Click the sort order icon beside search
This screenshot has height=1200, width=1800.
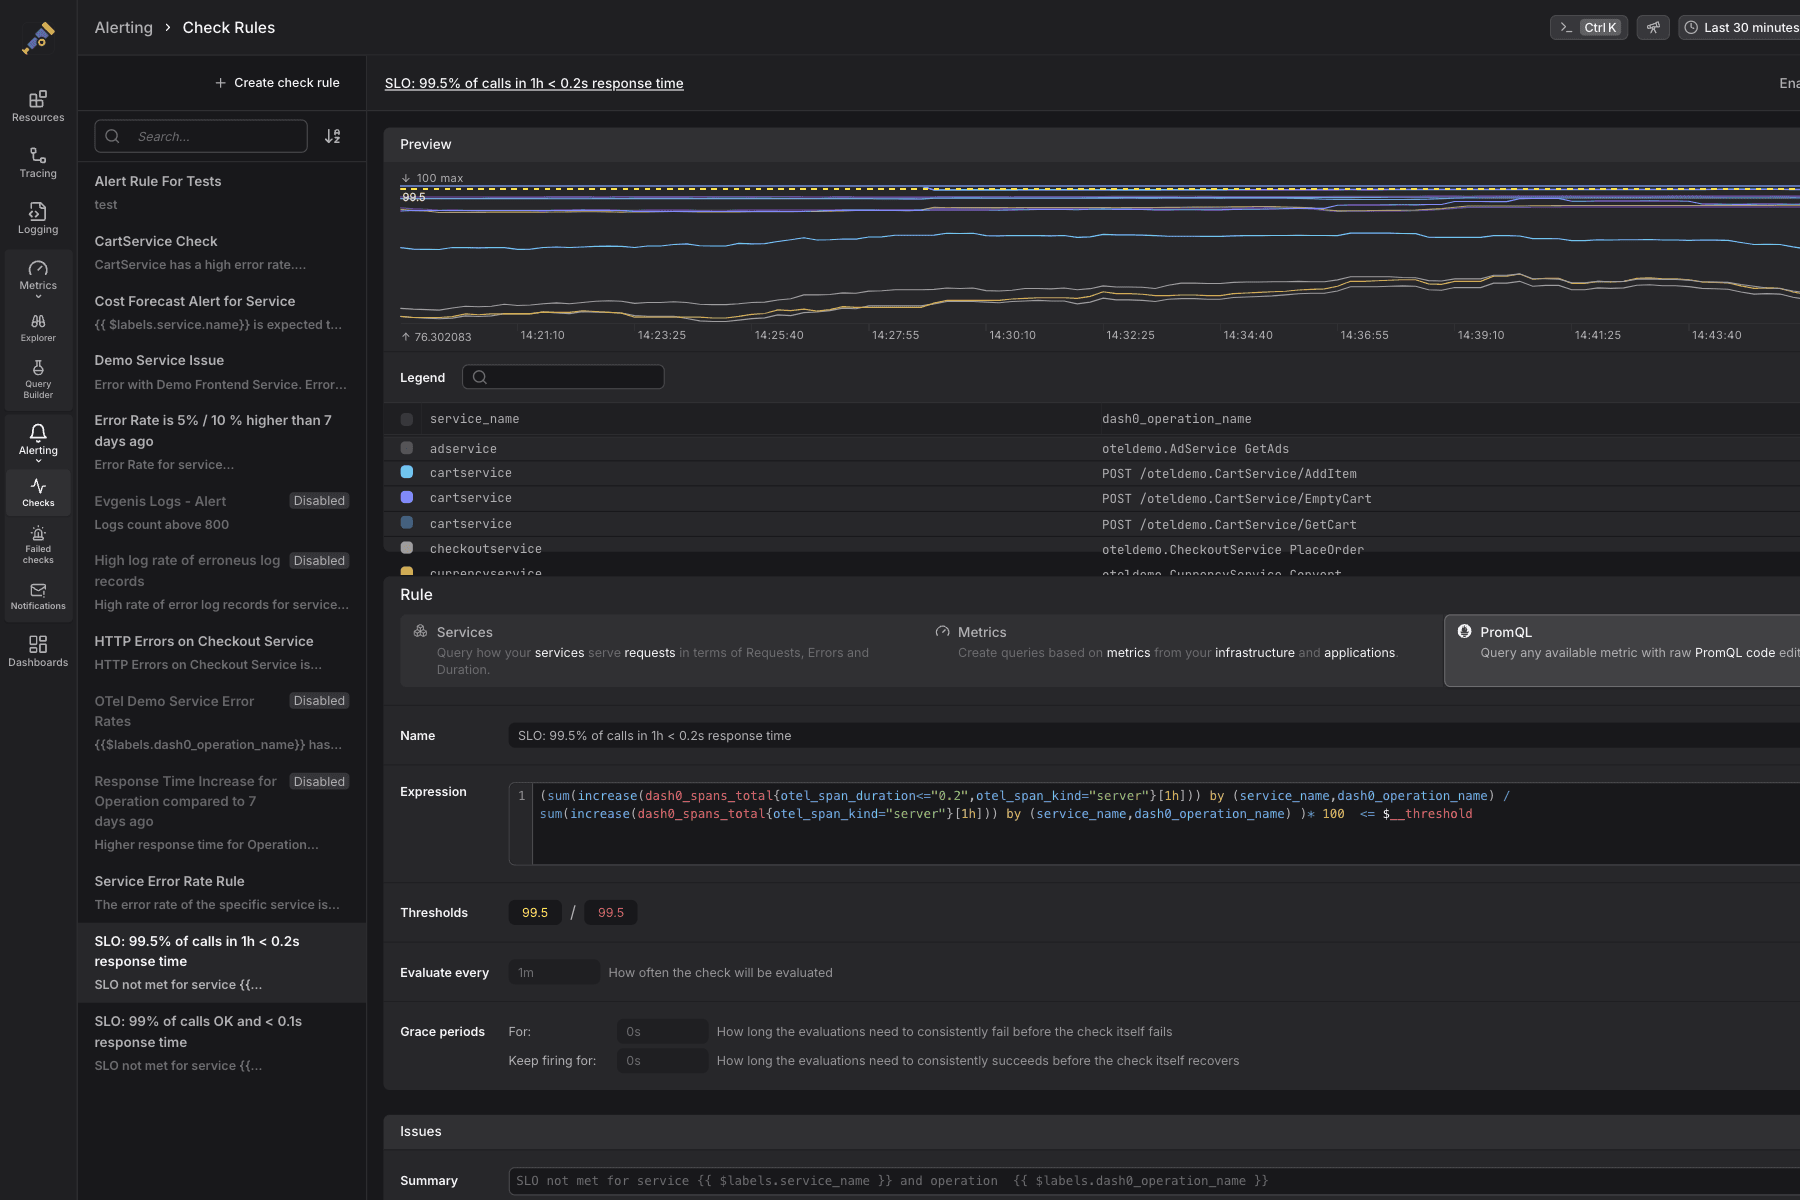(x=333, y=136)
